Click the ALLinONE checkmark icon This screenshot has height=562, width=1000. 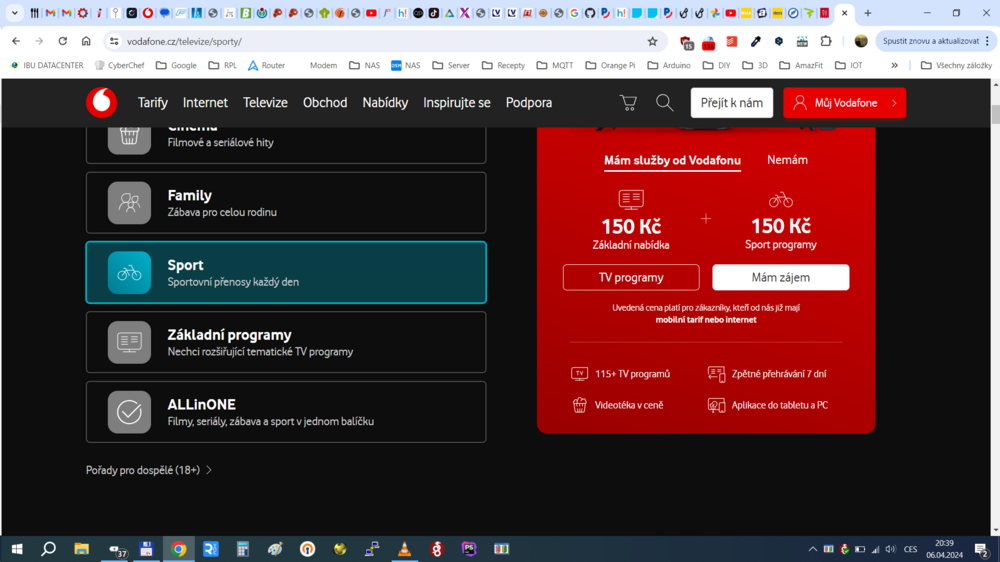(x=129, y=412)
